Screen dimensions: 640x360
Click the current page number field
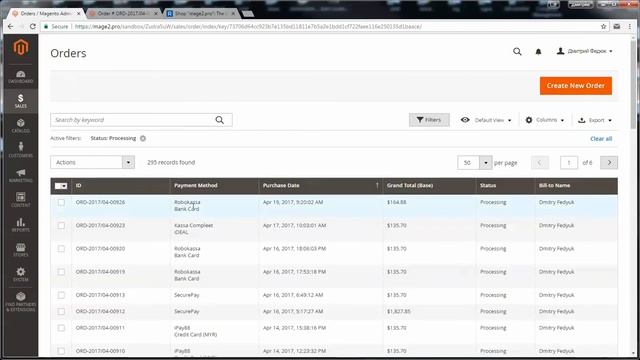tap(569, 162)
